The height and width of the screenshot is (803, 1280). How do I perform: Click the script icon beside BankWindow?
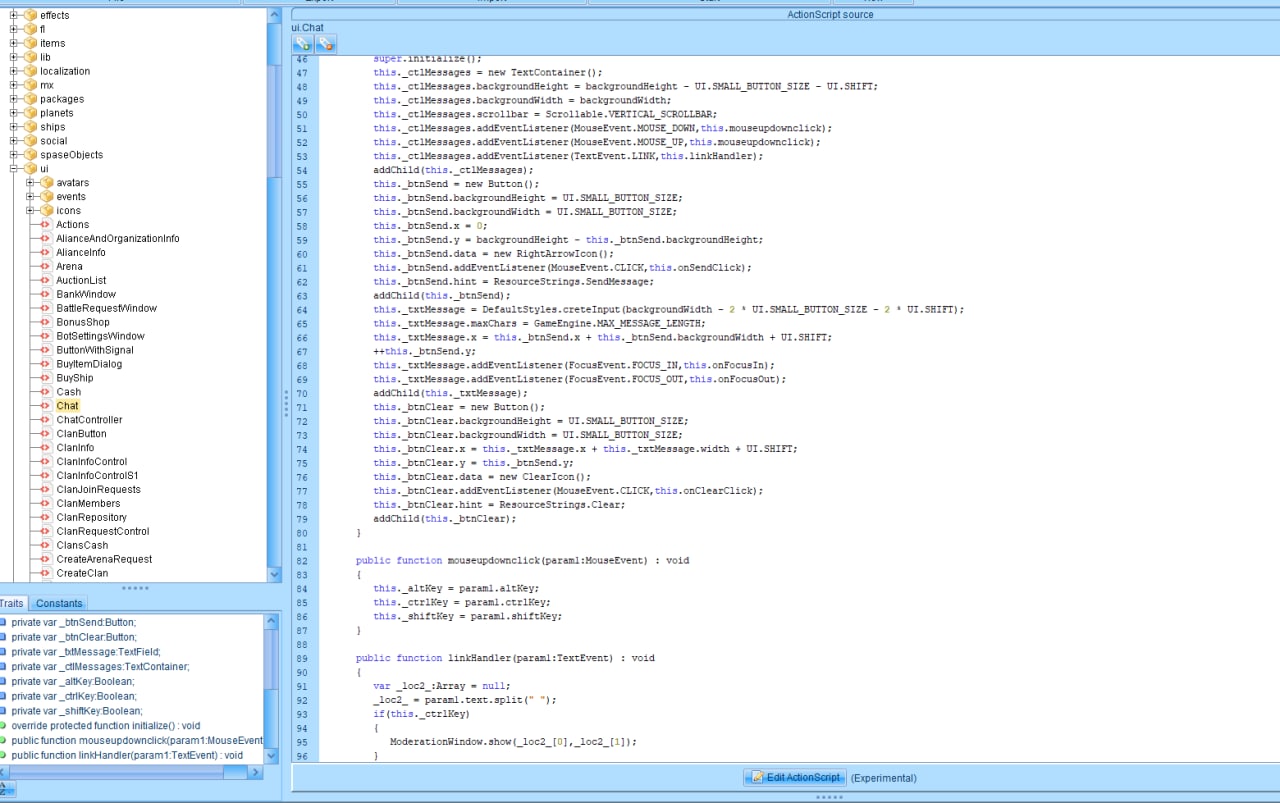click(x=45, y=295)
